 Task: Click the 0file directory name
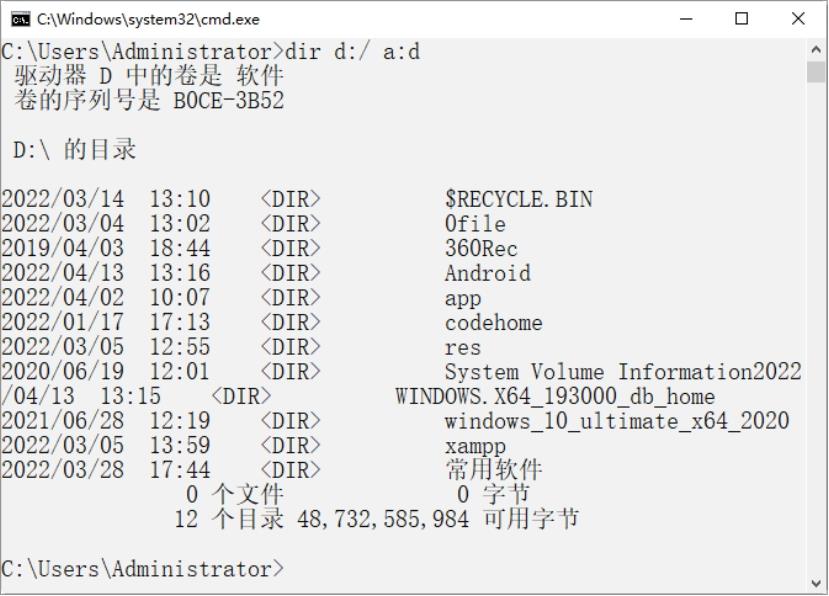coord(475,224)
